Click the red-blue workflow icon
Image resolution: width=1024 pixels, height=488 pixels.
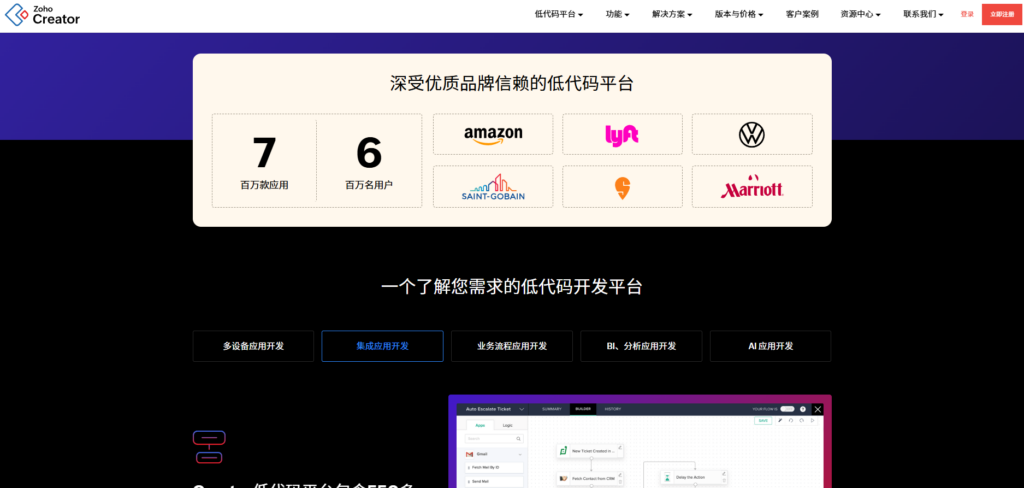(x=209, y=447)
